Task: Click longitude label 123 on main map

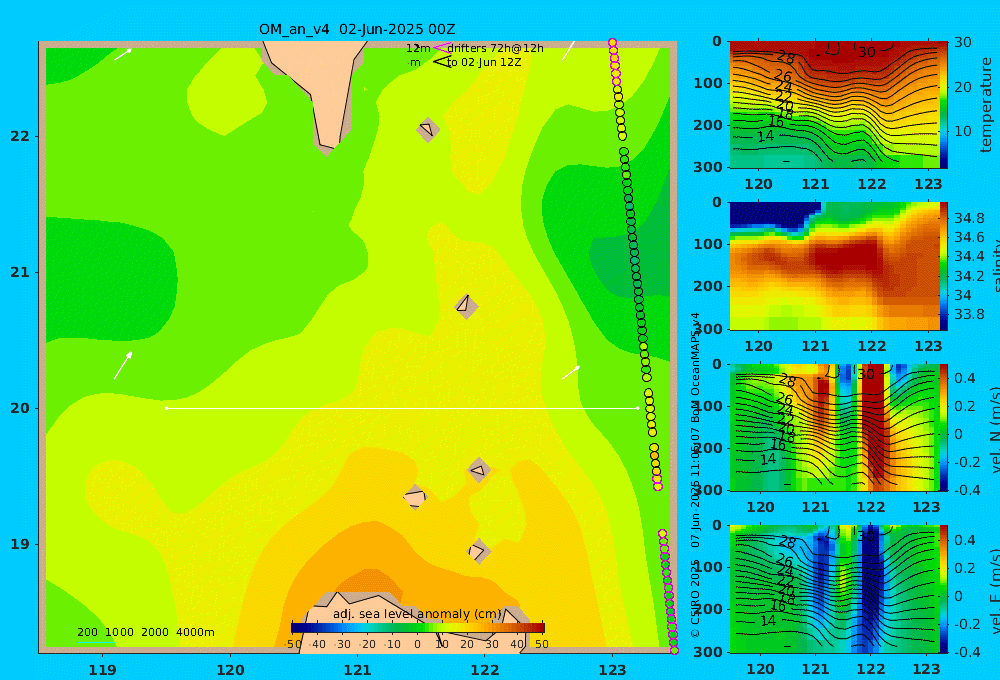Action: (x=613, y=670)
